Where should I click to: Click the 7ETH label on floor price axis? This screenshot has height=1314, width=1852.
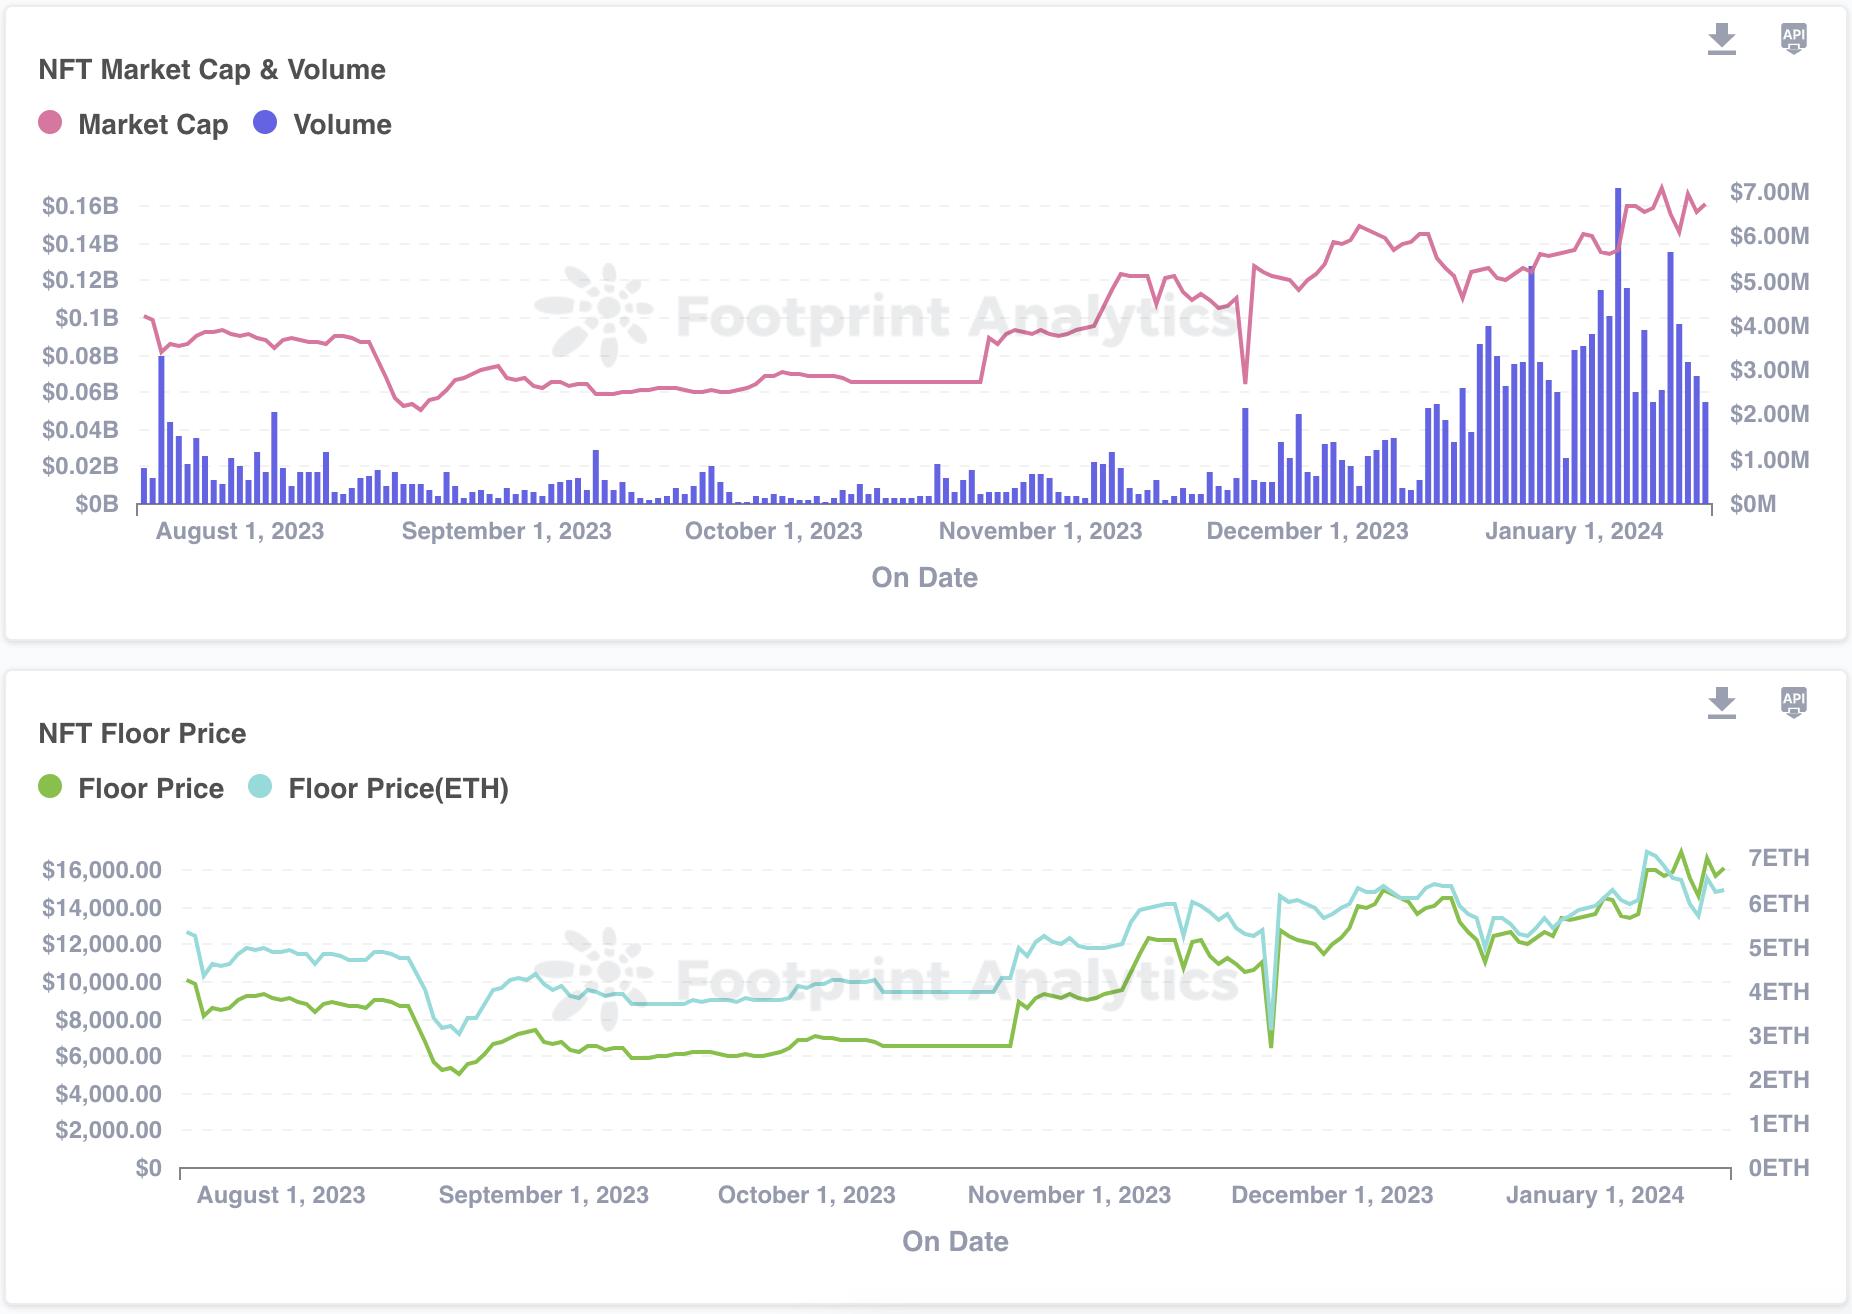tap(1778, 858)
